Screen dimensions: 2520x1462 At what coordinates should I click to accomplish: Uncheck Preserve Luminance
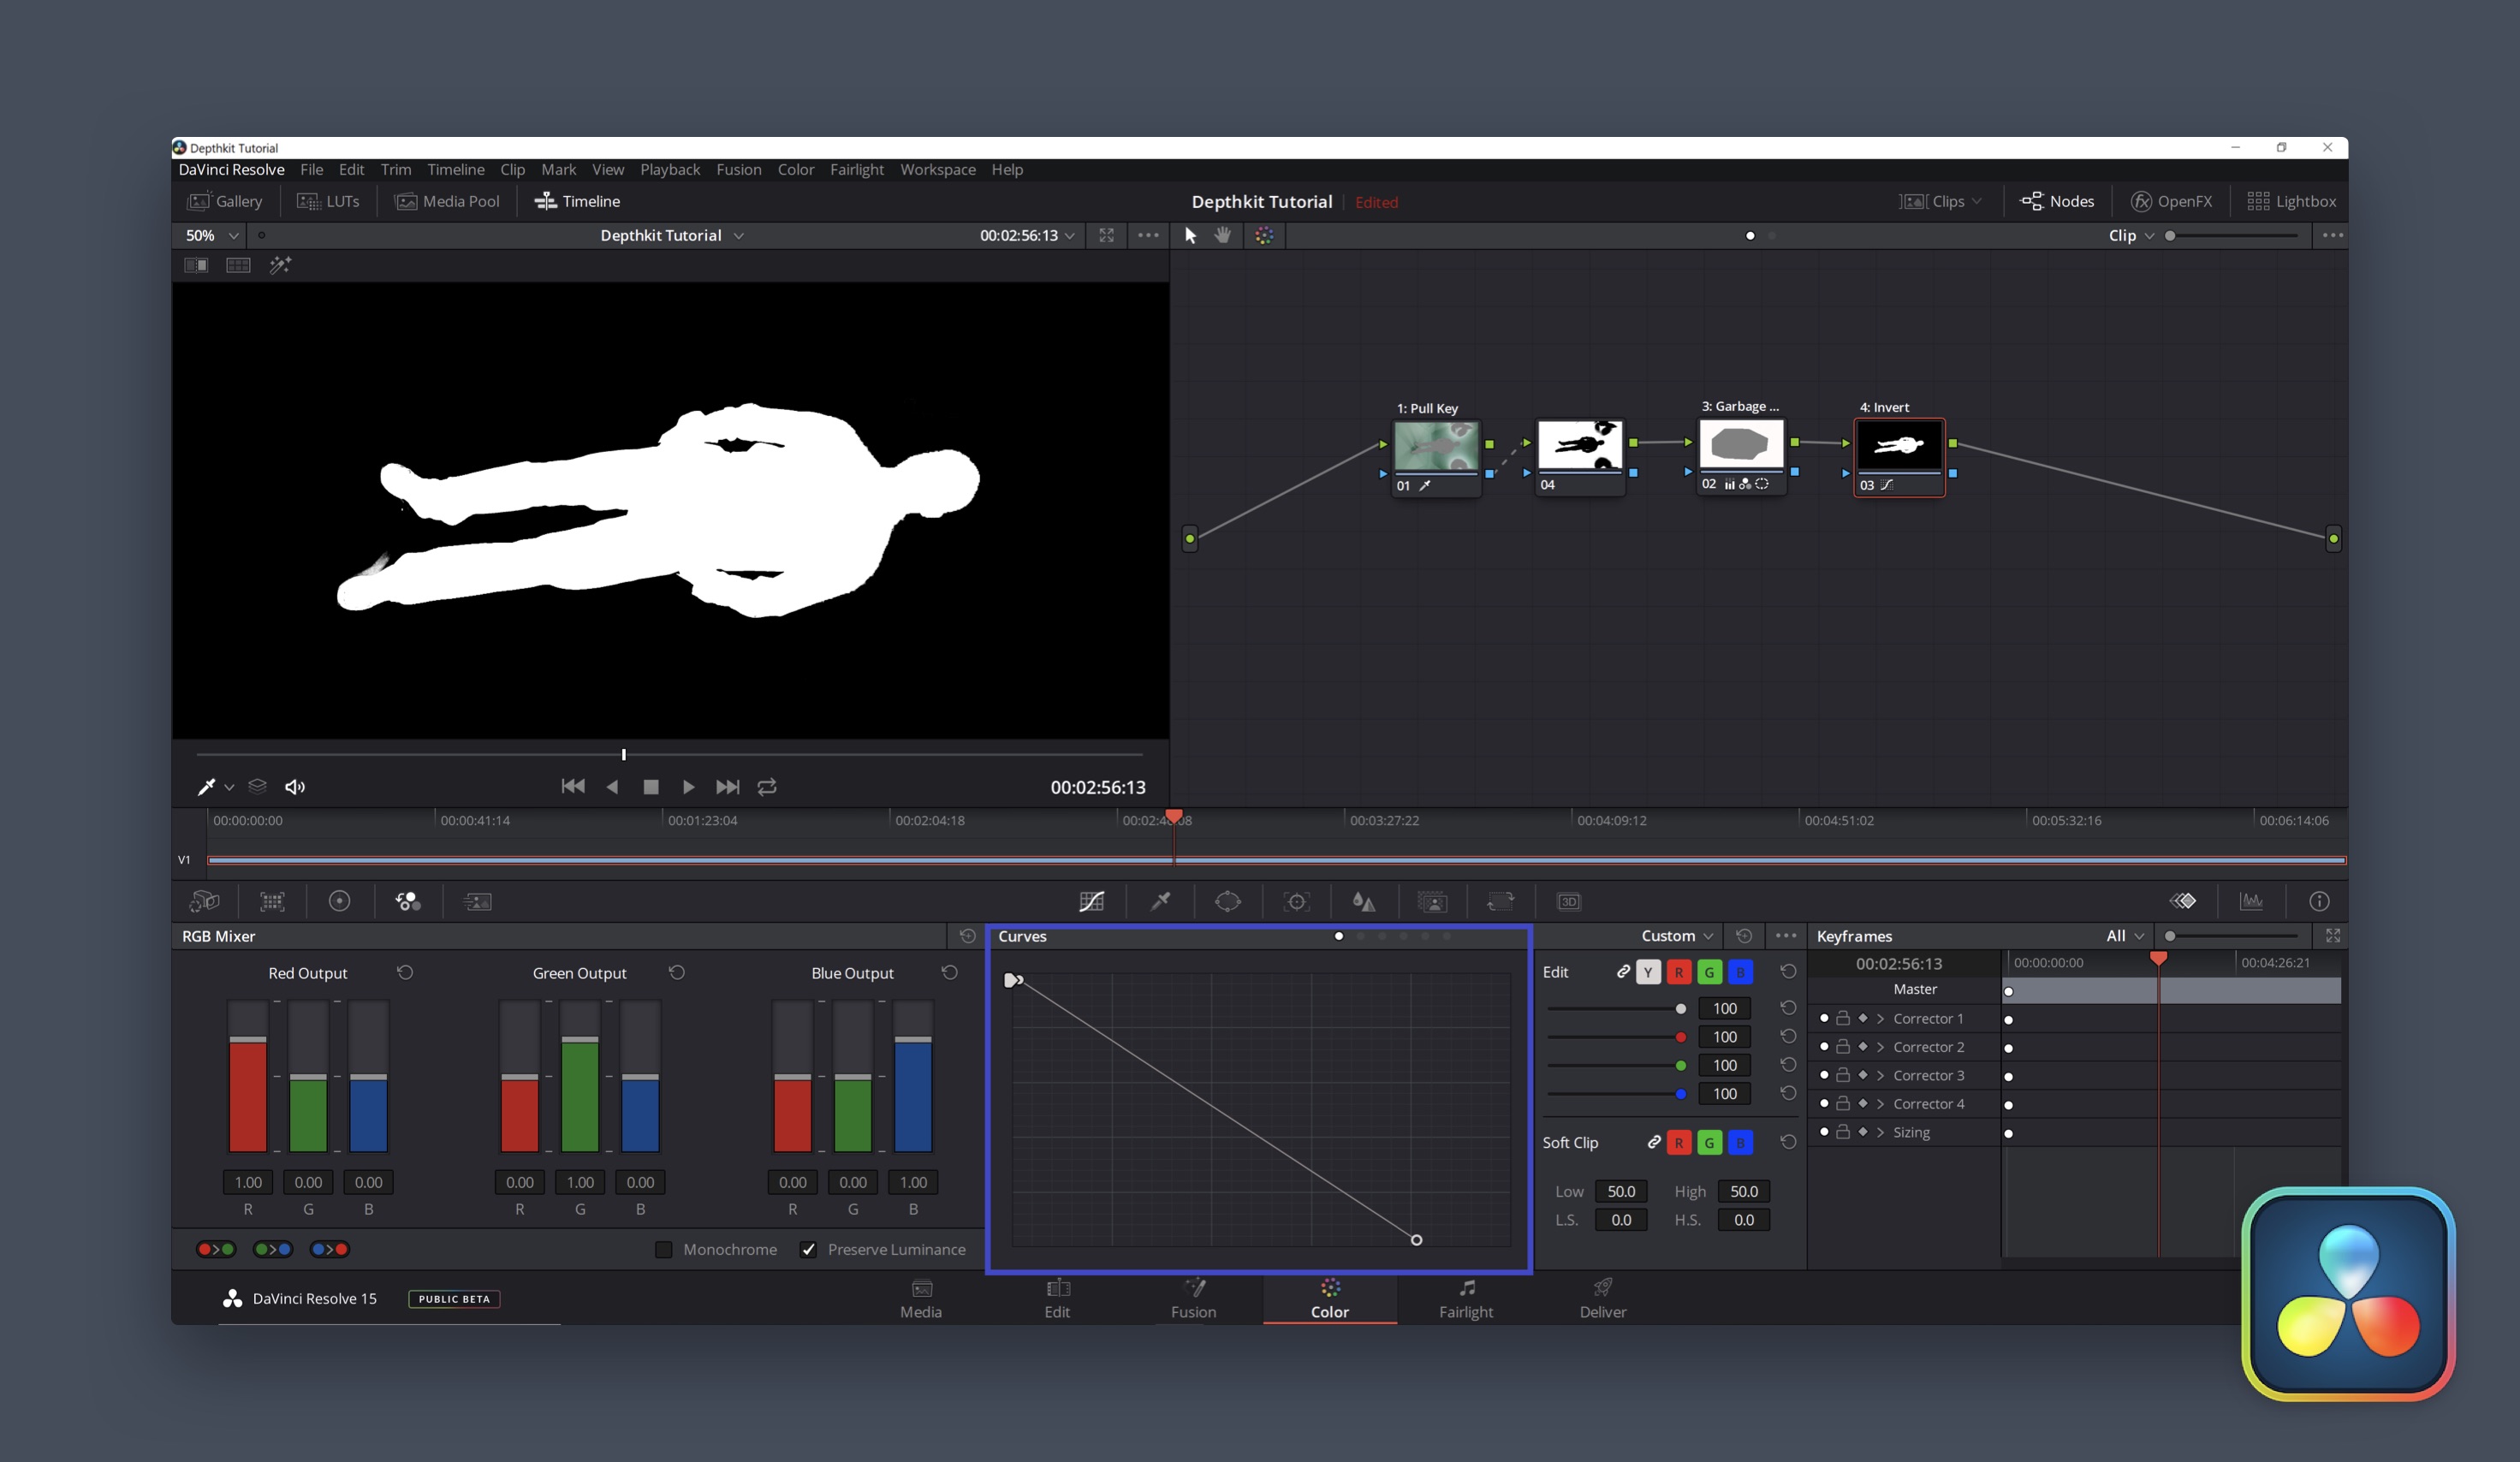(808, 1249)
